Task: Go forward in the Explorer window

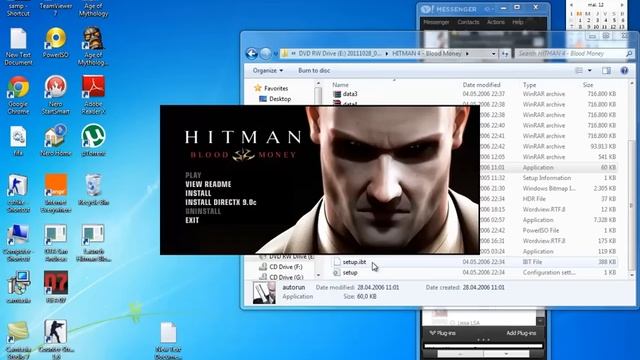Action: click(x=265, y=53)
